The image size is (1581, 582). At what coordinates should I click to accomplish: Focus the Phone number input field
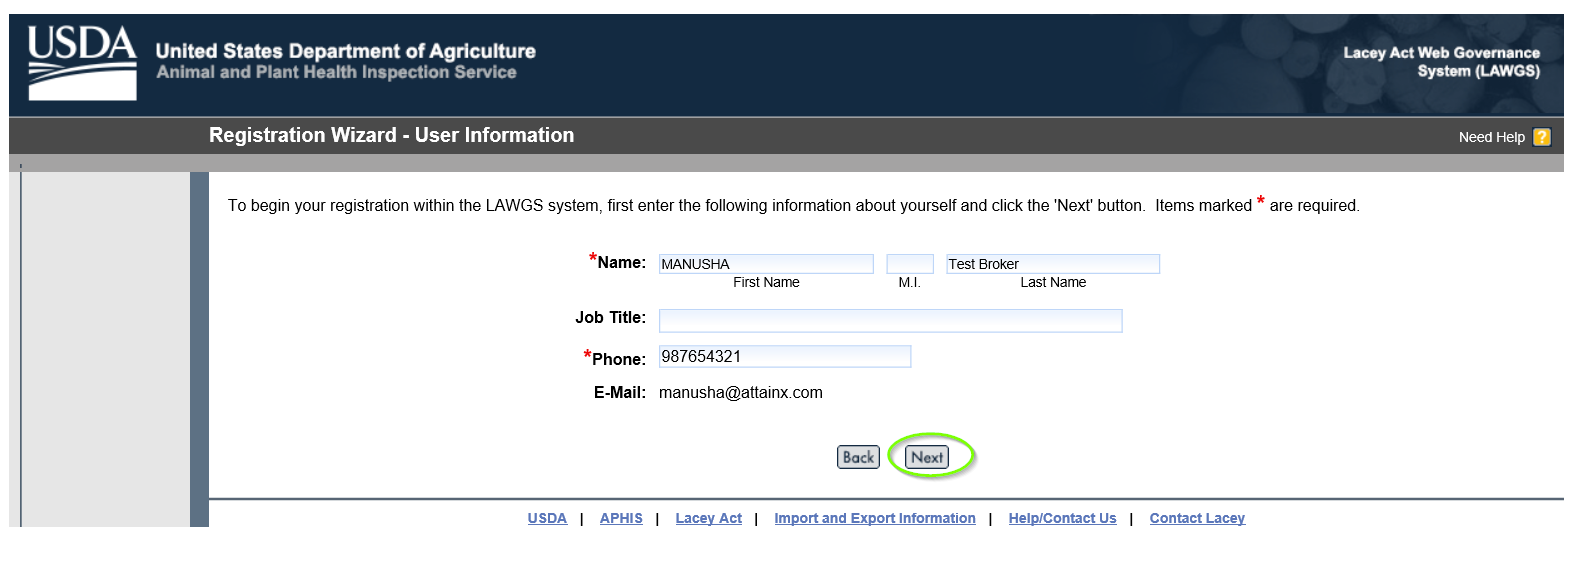[784, 356]
